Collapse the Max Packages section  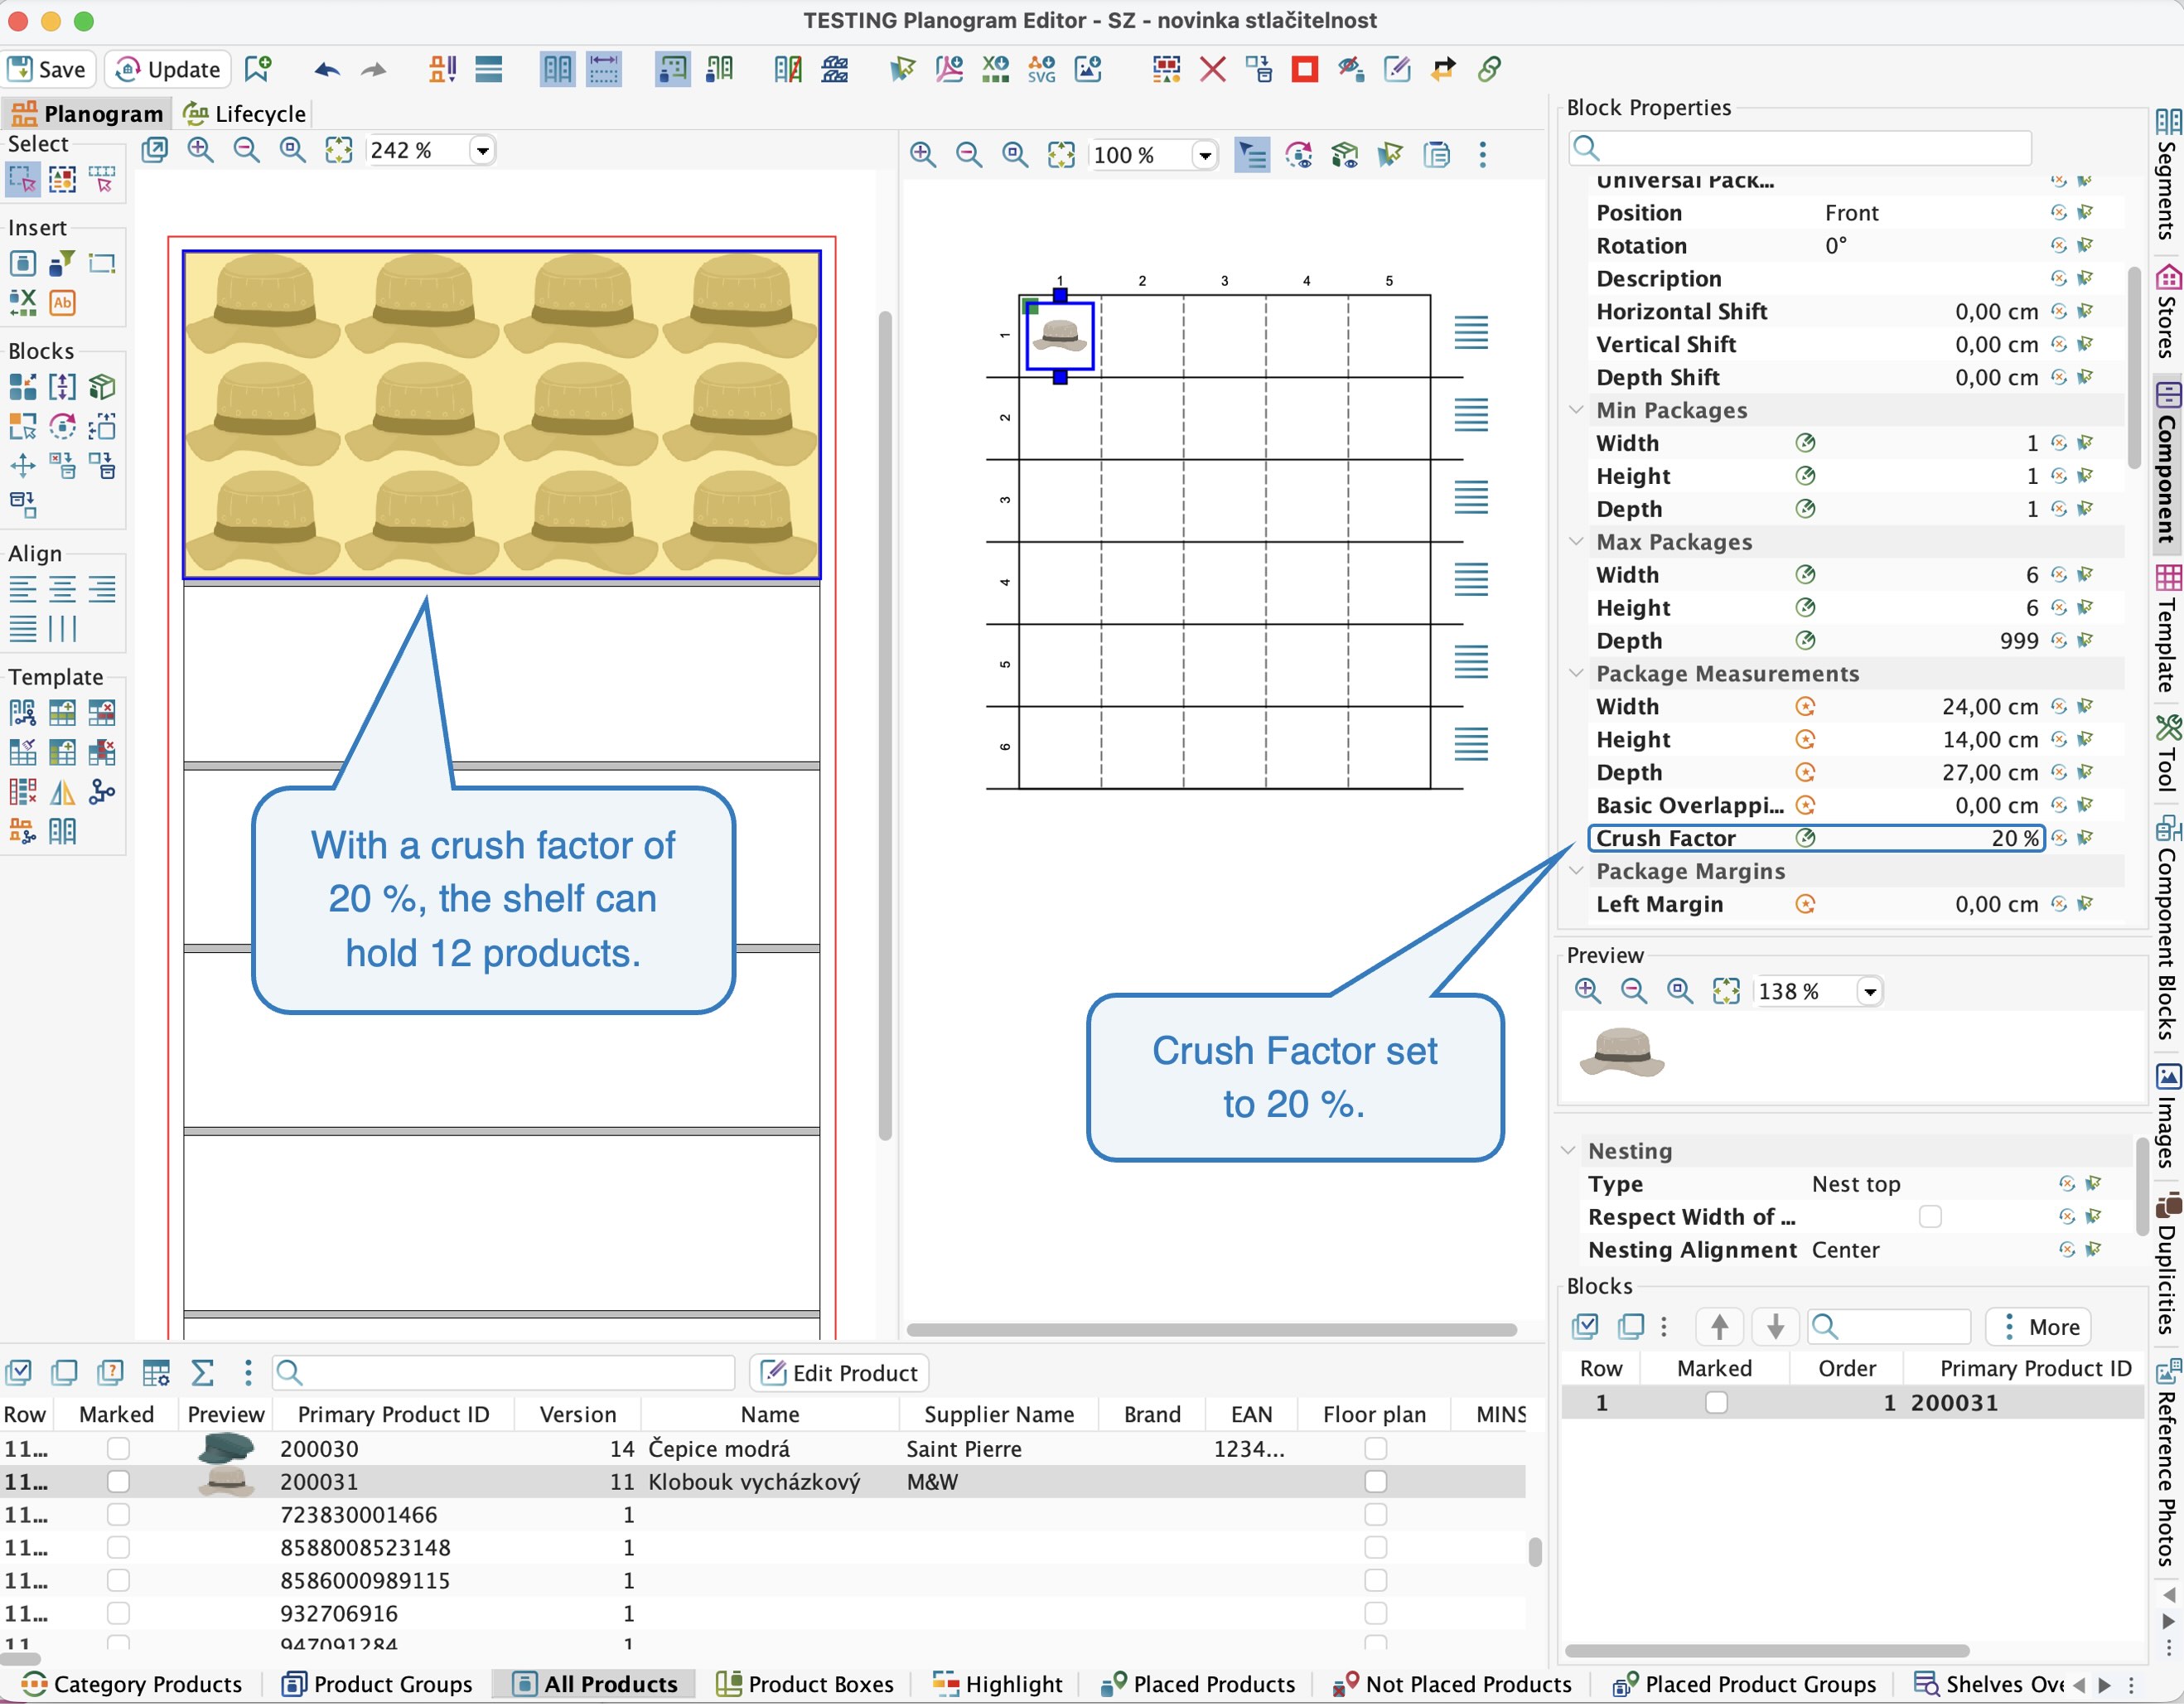[1576, 542]
